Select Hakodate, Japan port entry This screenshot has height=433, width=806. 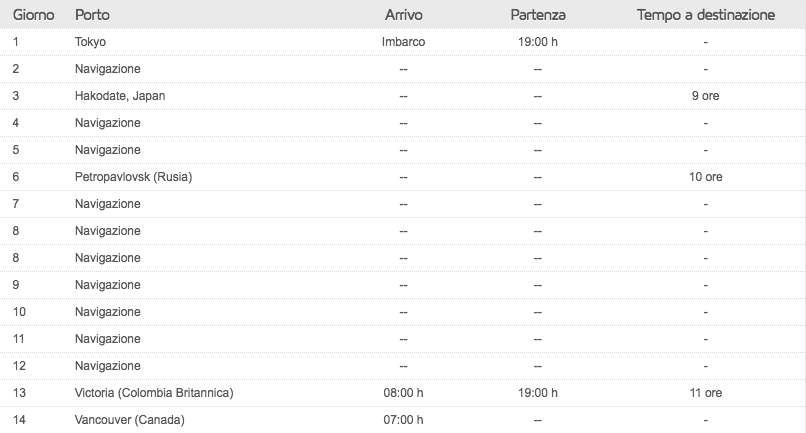click(x=120, y=96)
